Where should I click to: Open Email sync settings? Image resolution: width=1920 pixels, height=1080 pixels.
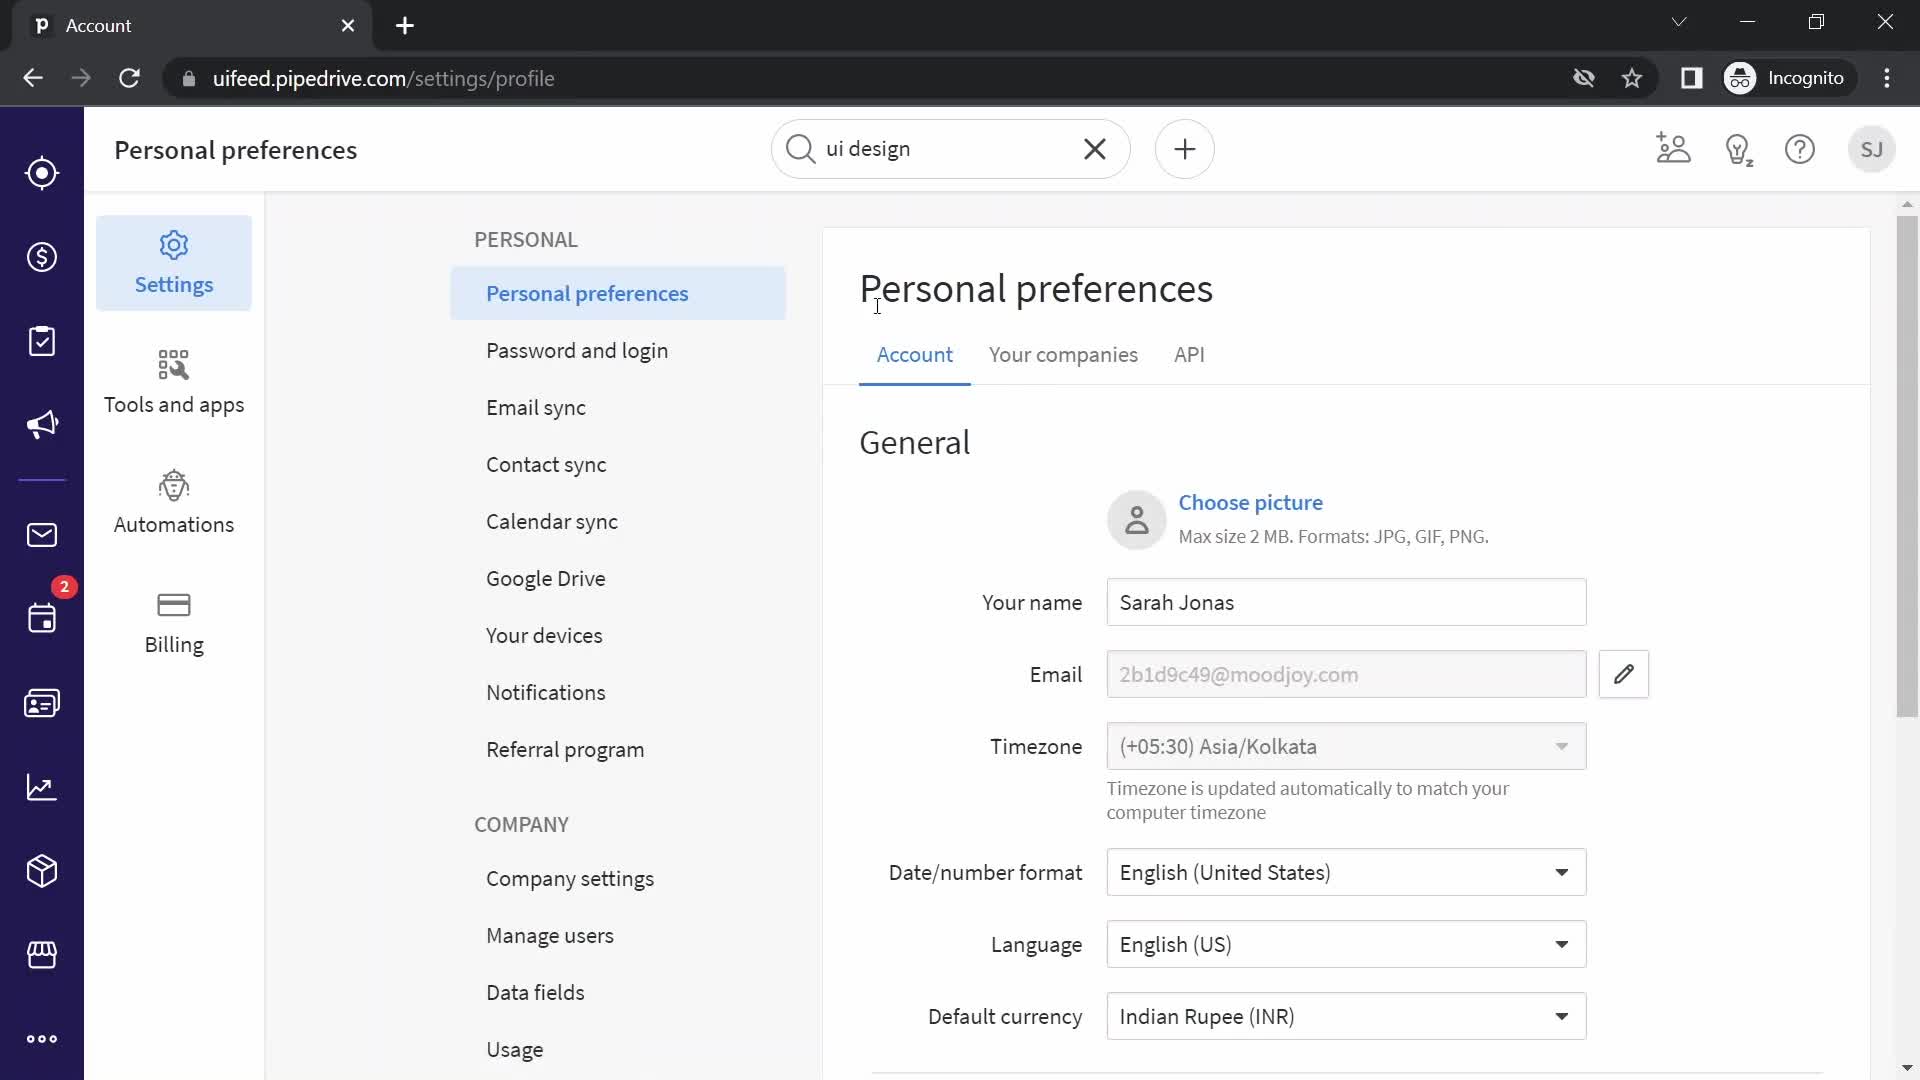(x=618, y=407)
